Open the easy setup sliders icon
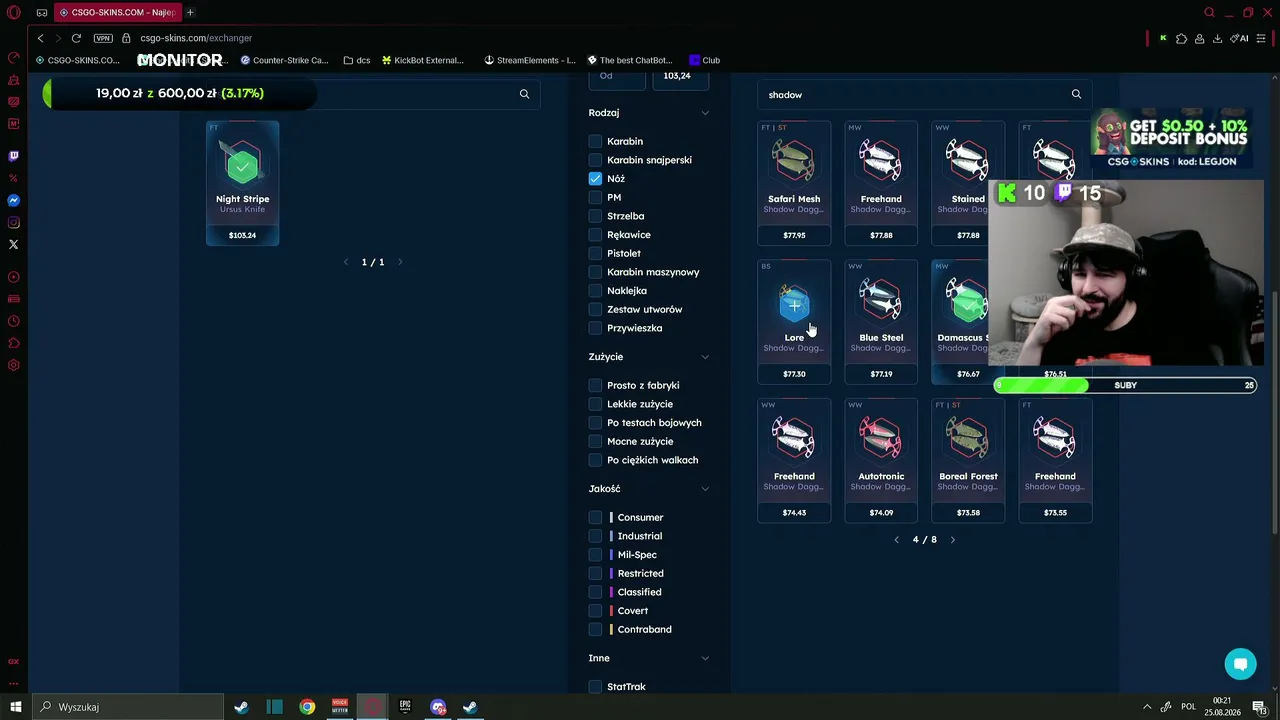 1263,38
